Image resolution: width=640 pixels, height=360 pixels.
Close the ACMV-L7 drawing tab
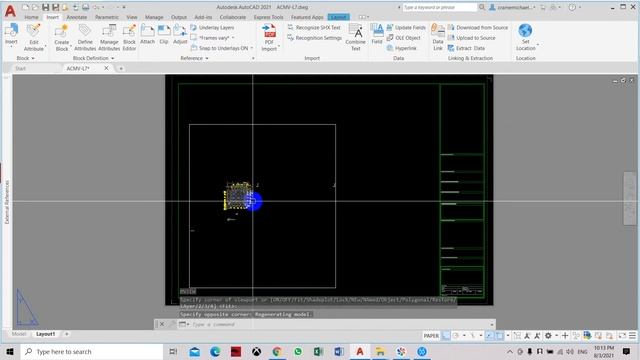click(106, 68)
